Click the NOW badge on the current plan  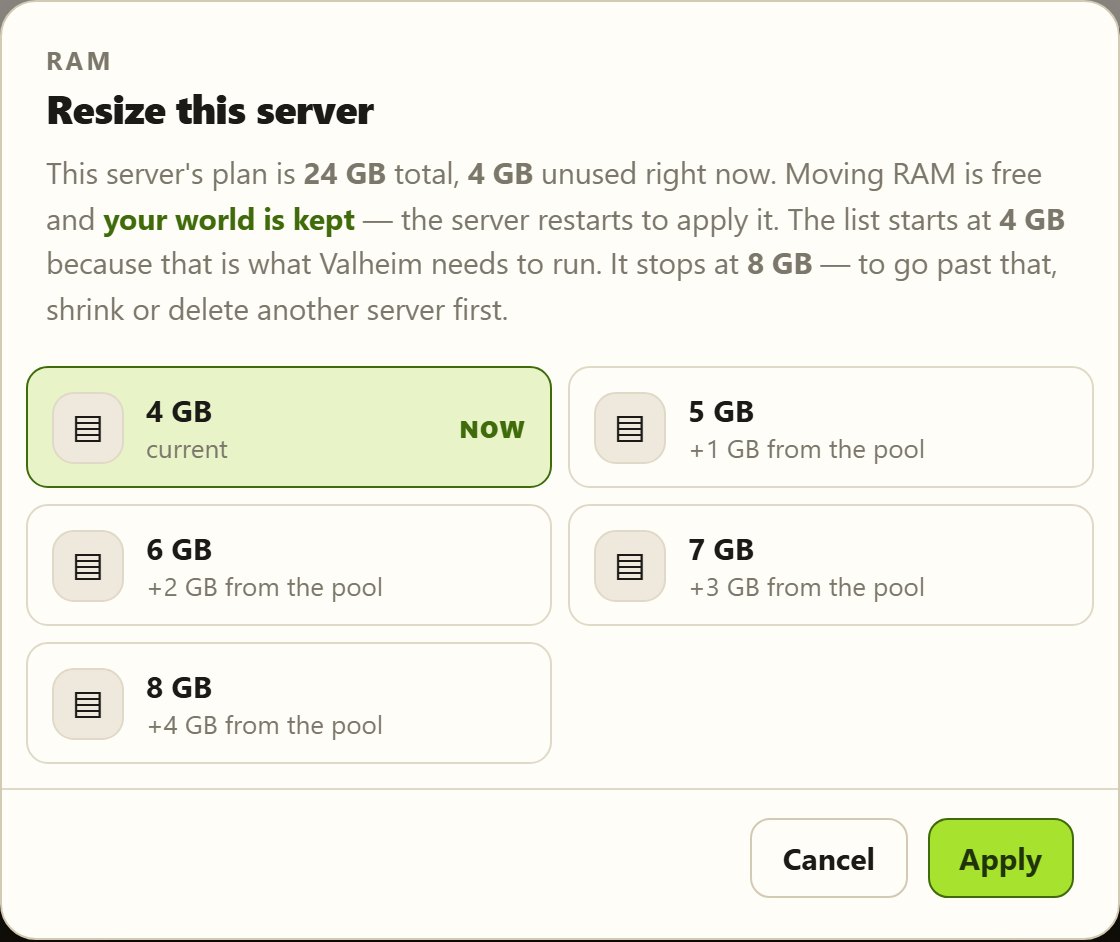click(x=492, y=429)
